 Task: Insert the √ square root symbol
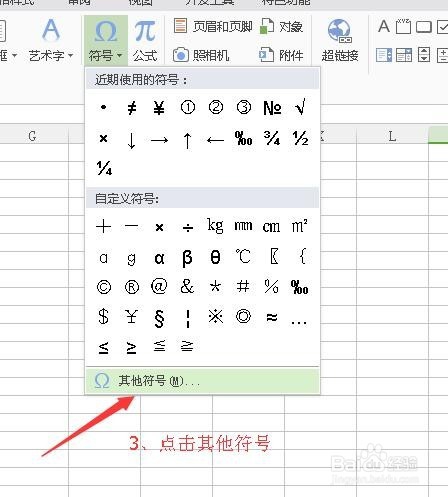[x=300, y=108]
